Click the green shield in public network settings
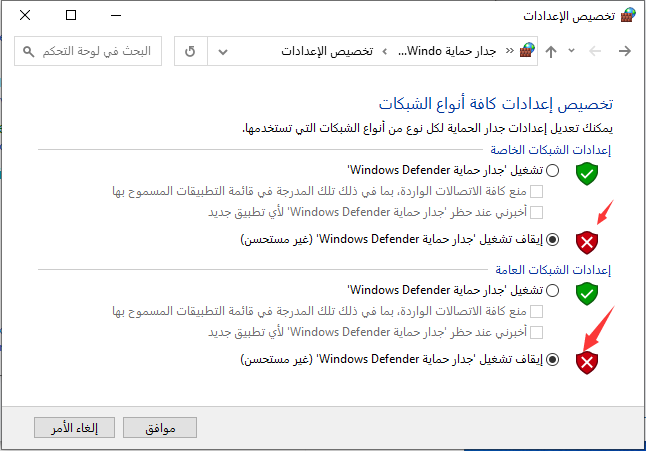 587,294
